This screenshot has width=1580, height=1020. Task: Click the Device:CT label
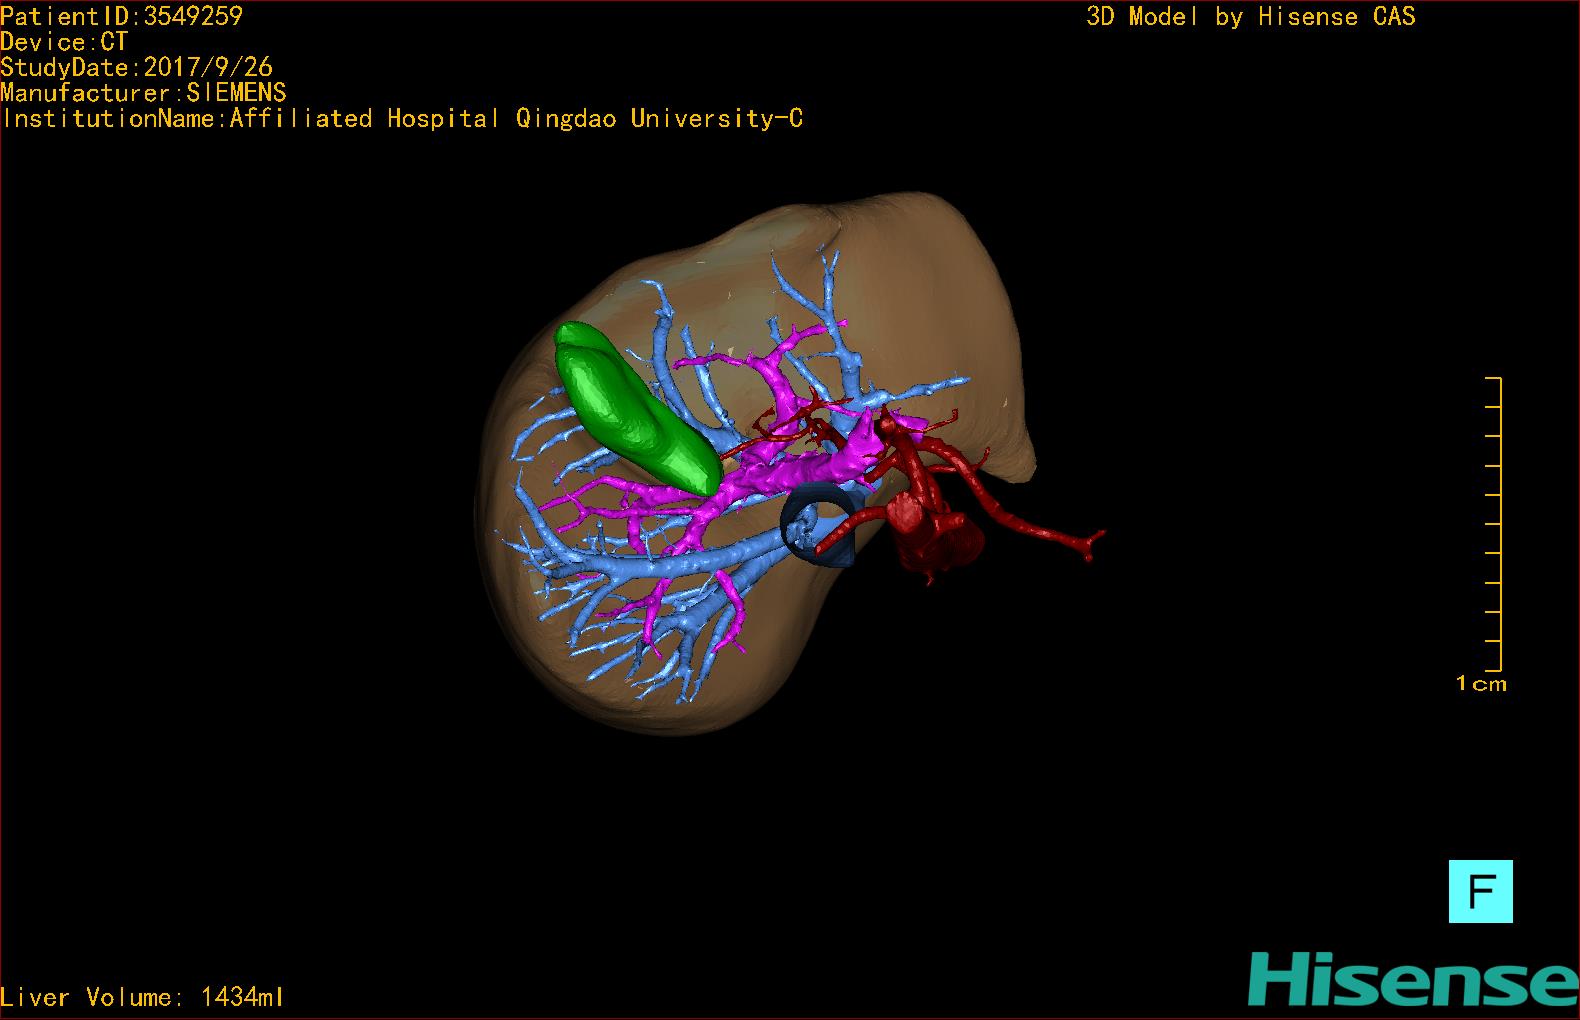[x=64, y=42]
